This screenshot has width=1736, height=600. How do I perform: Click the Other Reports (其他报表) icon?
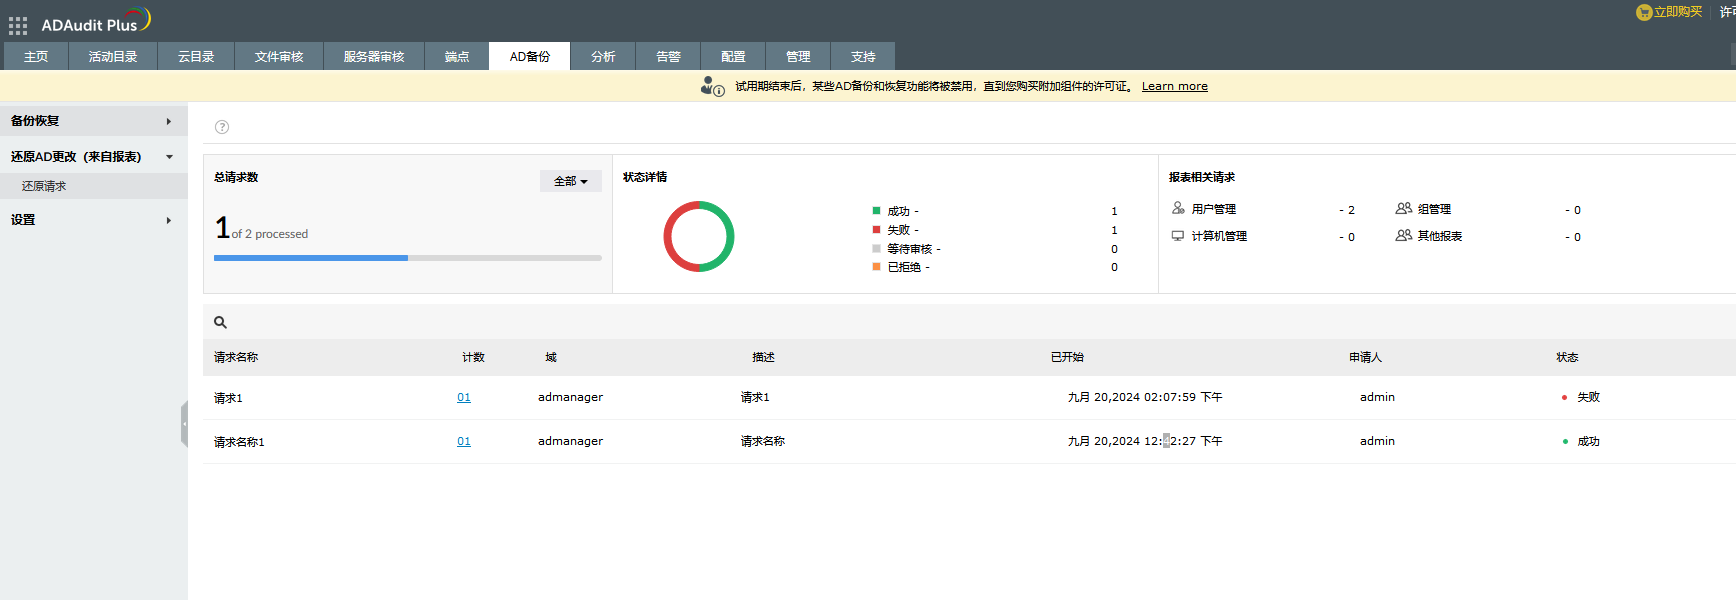[x=1404, y=236]
